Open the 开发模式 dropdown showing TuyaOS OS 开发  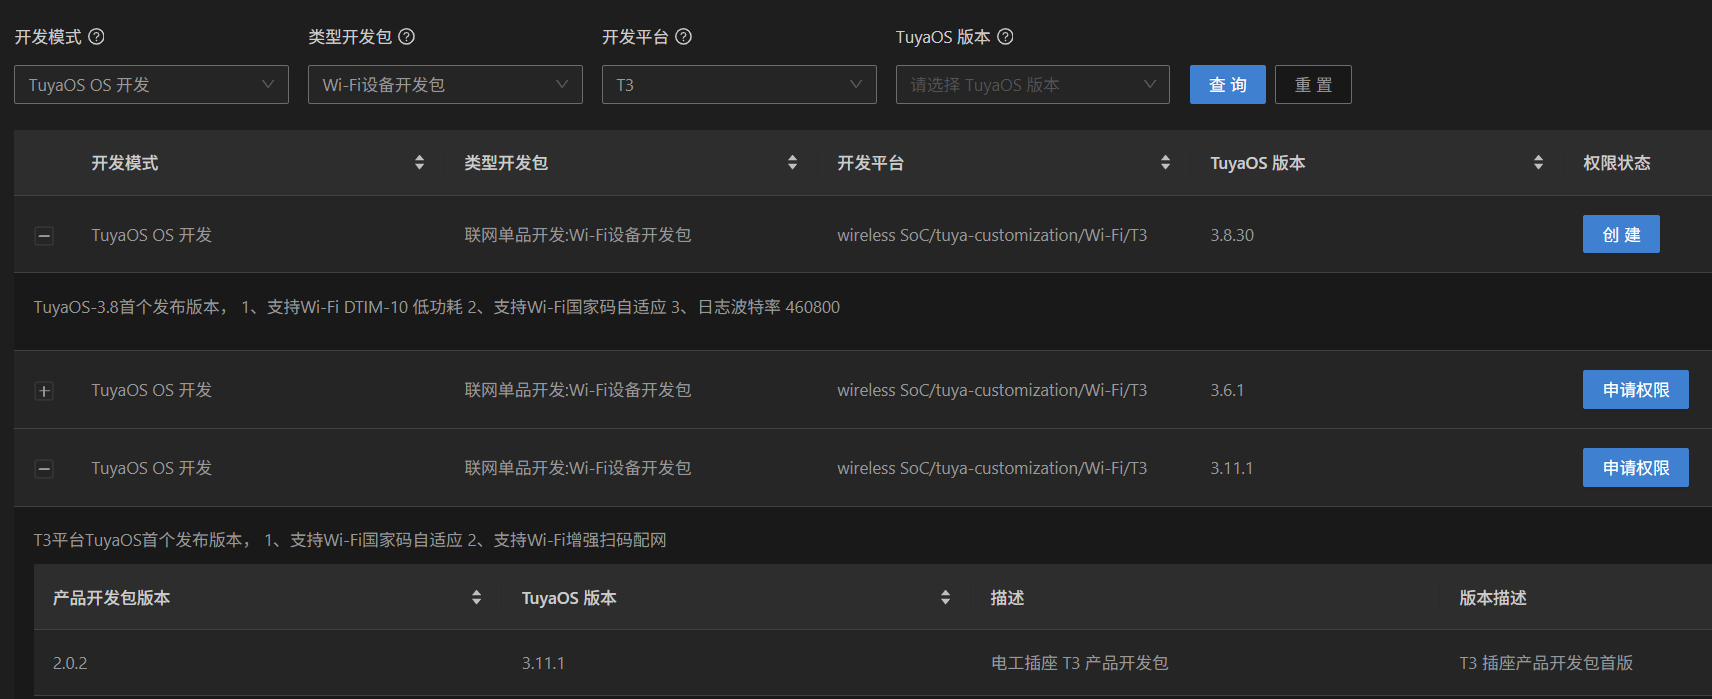(151, 85)
